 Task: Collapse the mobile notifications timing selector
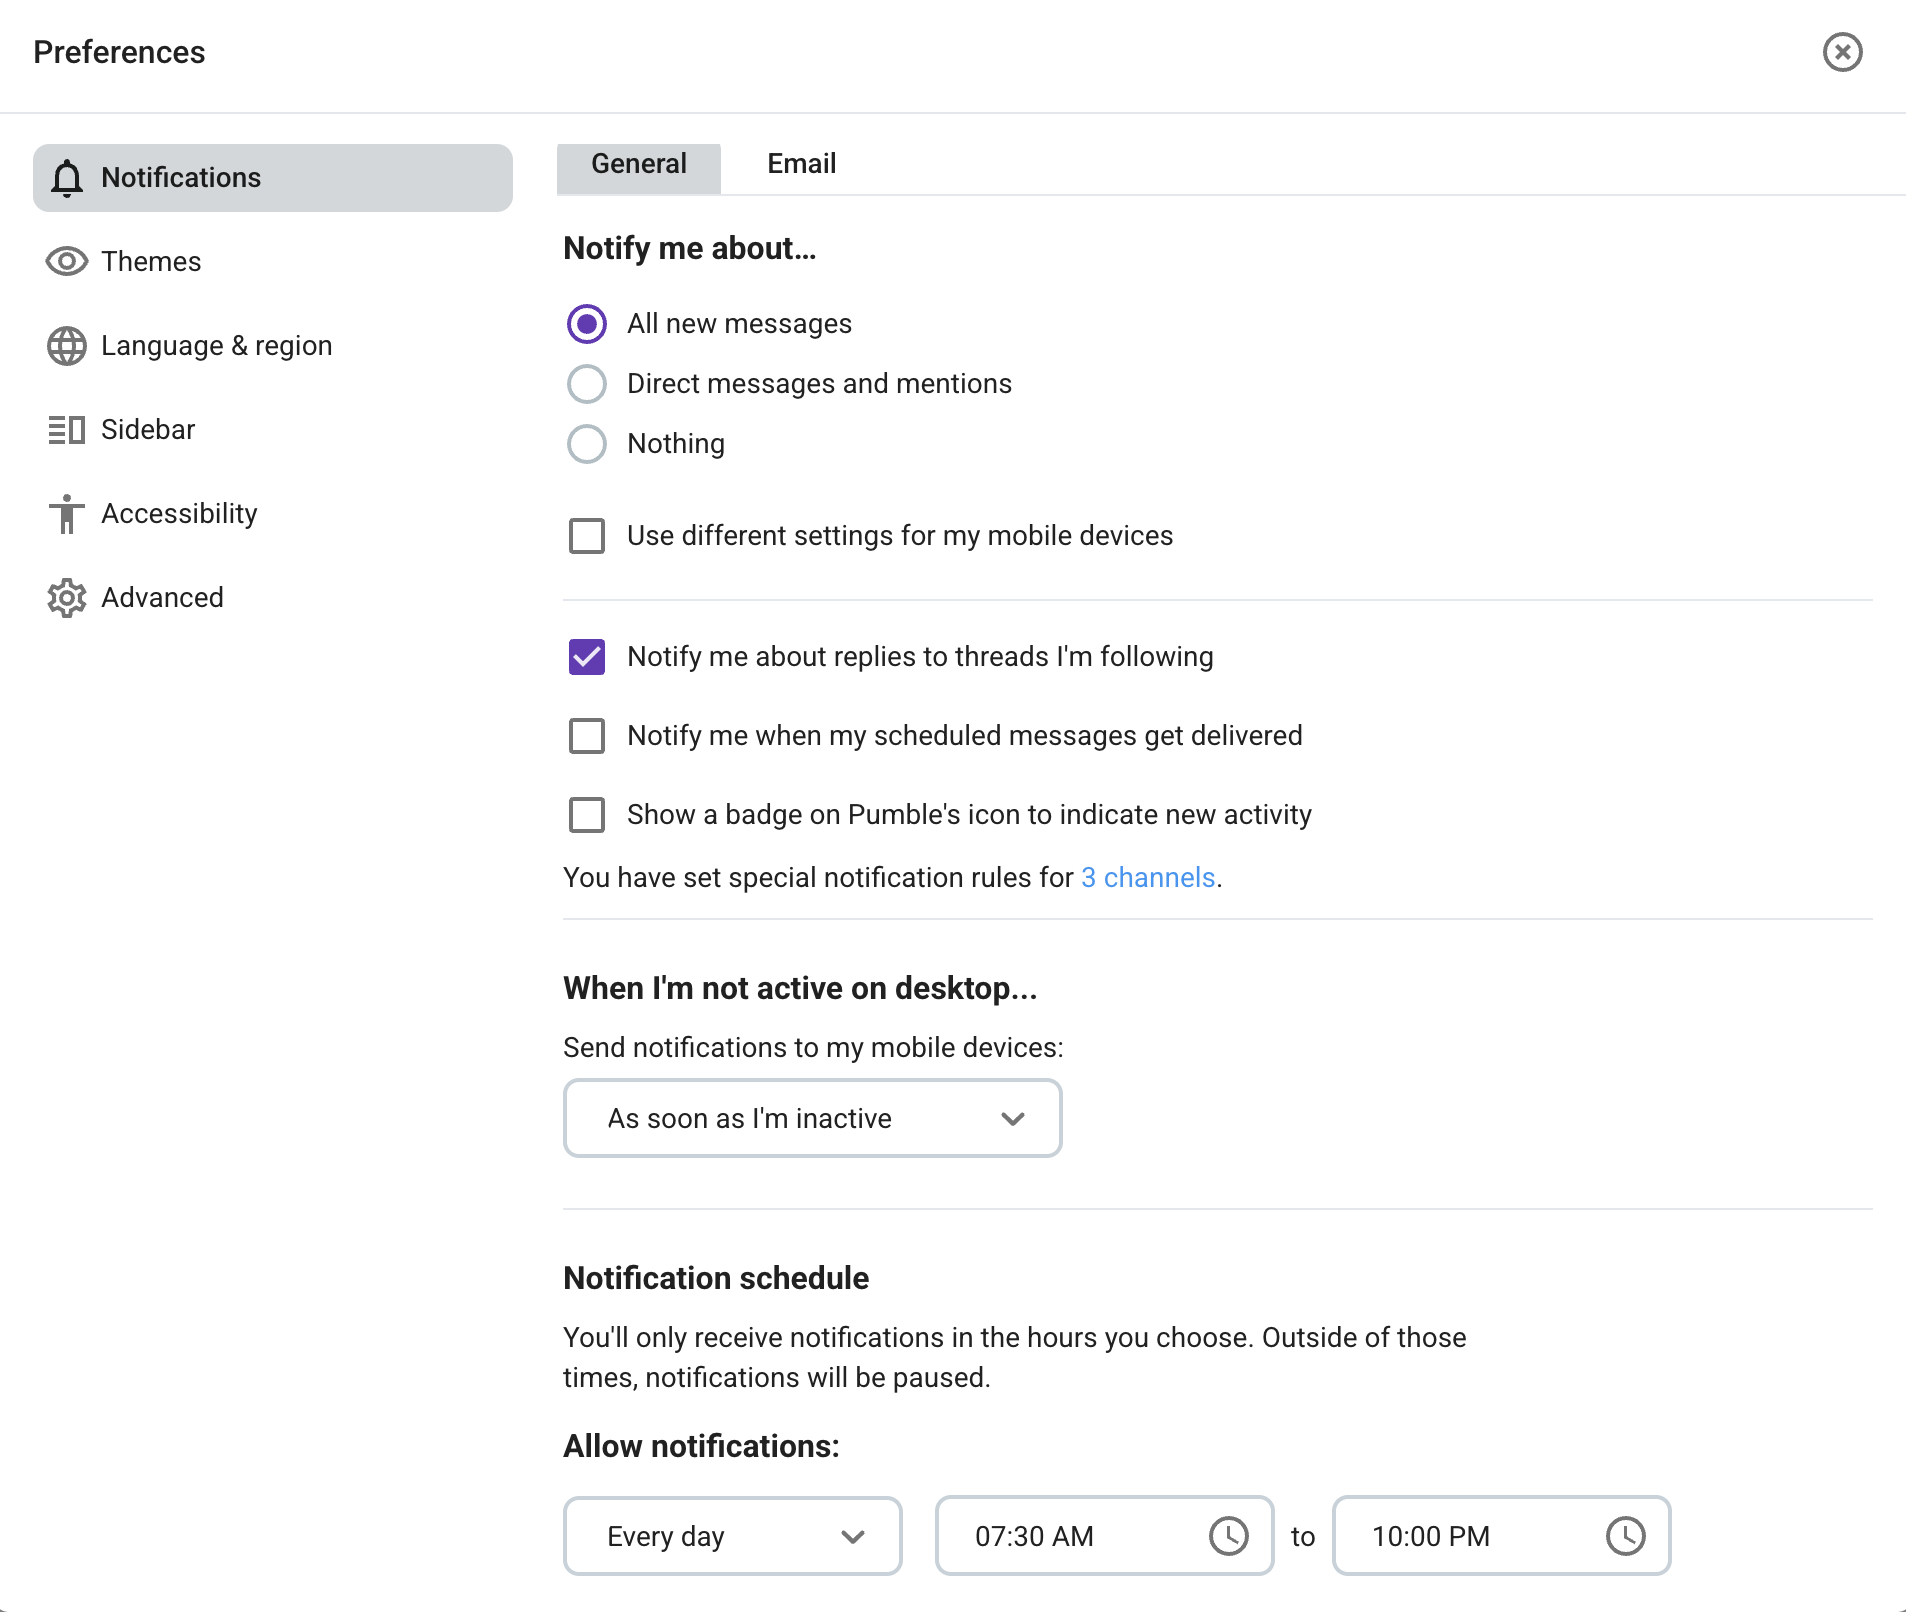pyautogui.click(x=1013, y=1118)
